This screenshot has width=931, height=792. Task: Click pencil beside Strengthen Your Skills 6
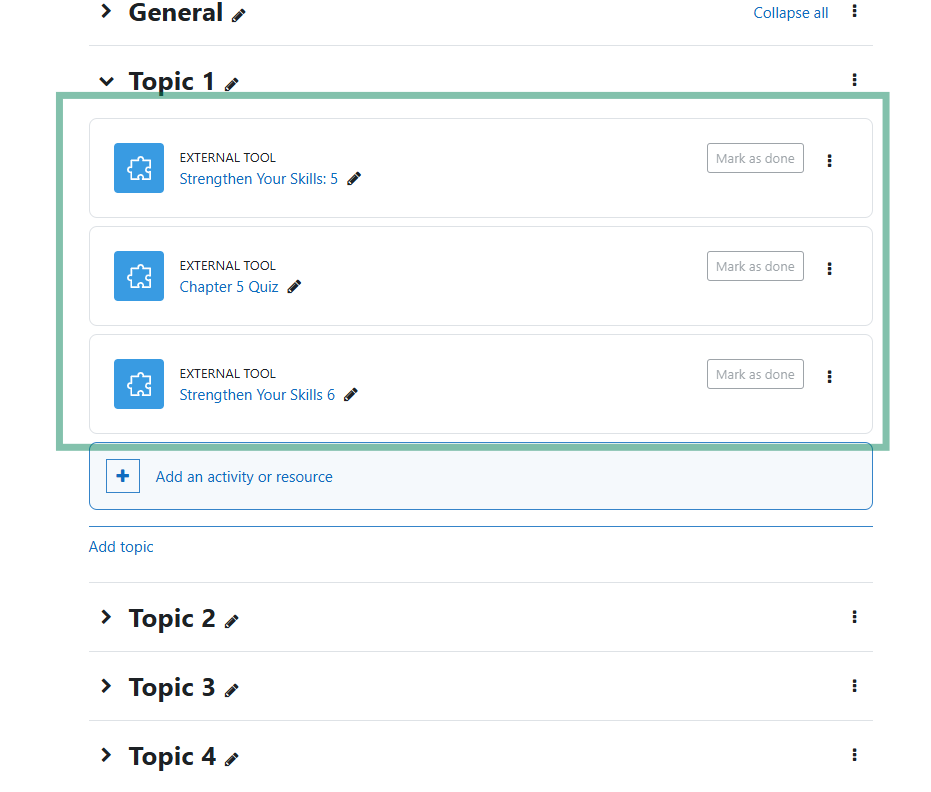coord(351,395)
